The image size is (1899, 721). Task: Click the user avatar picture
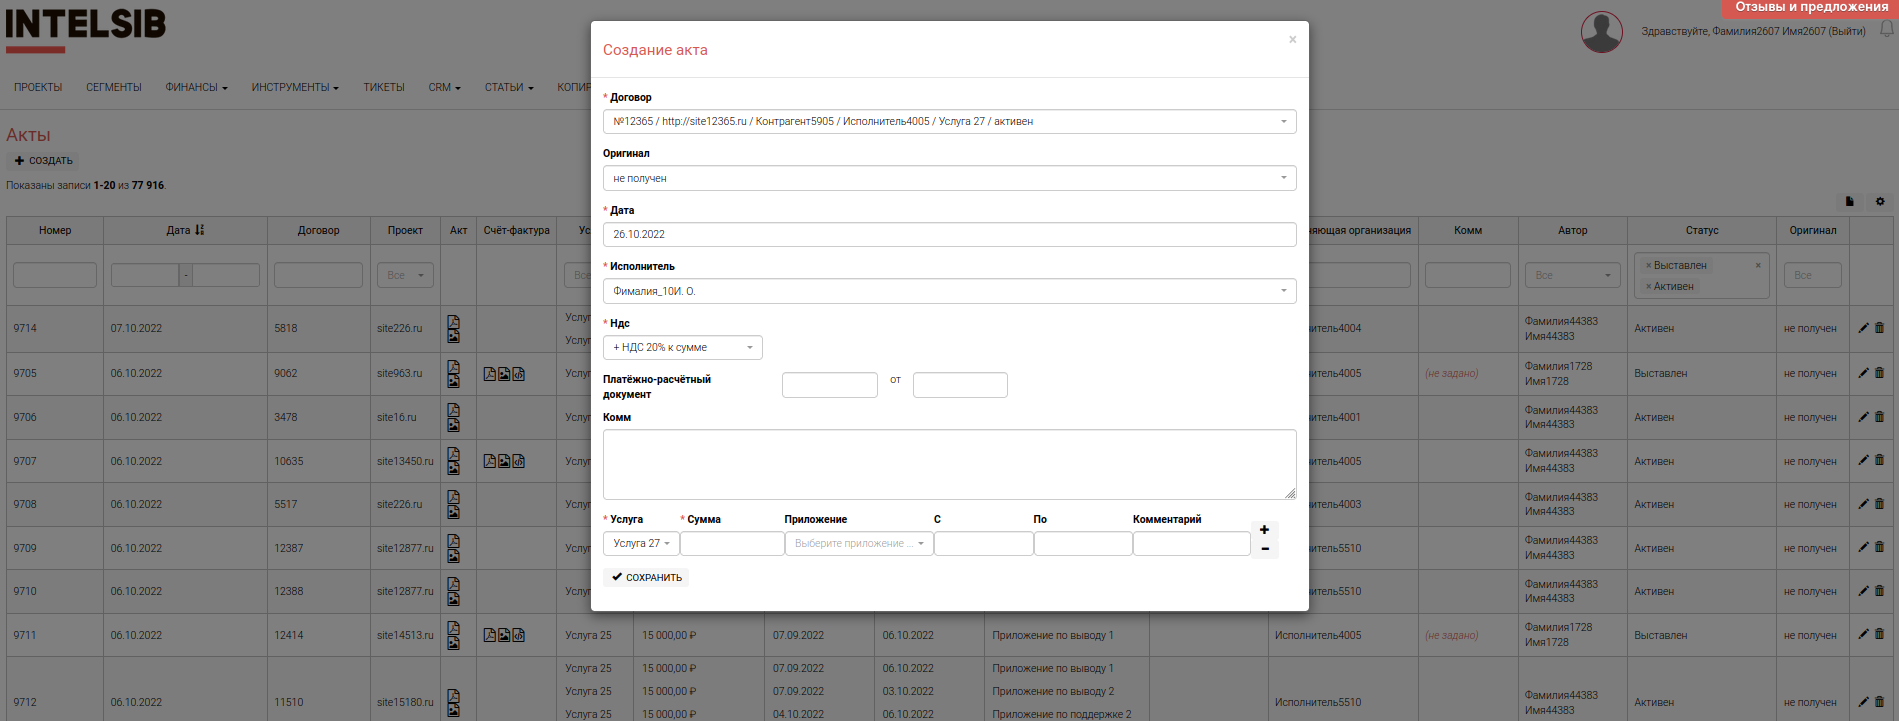[1601, 32]
